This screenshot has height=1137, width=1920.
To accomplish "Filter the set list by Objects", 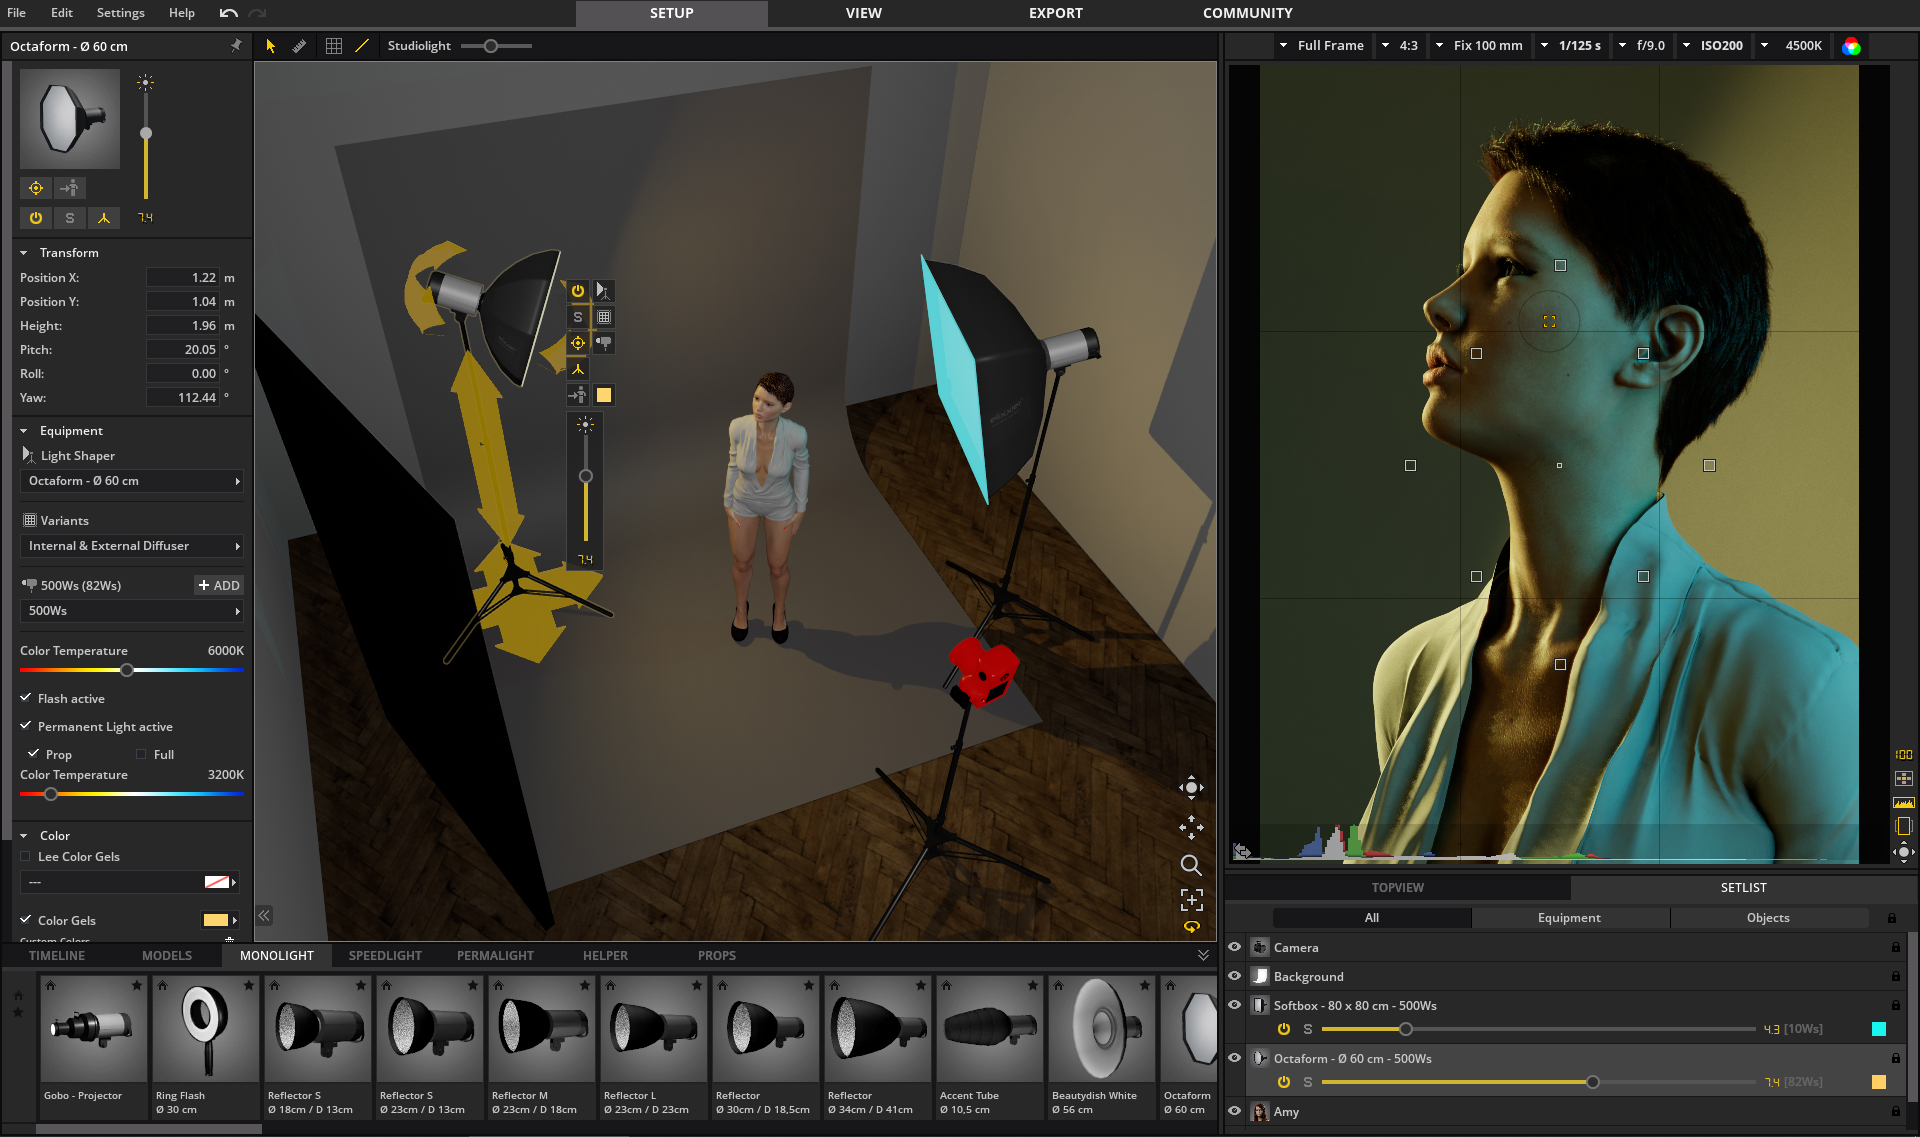I will point(1768,917).
